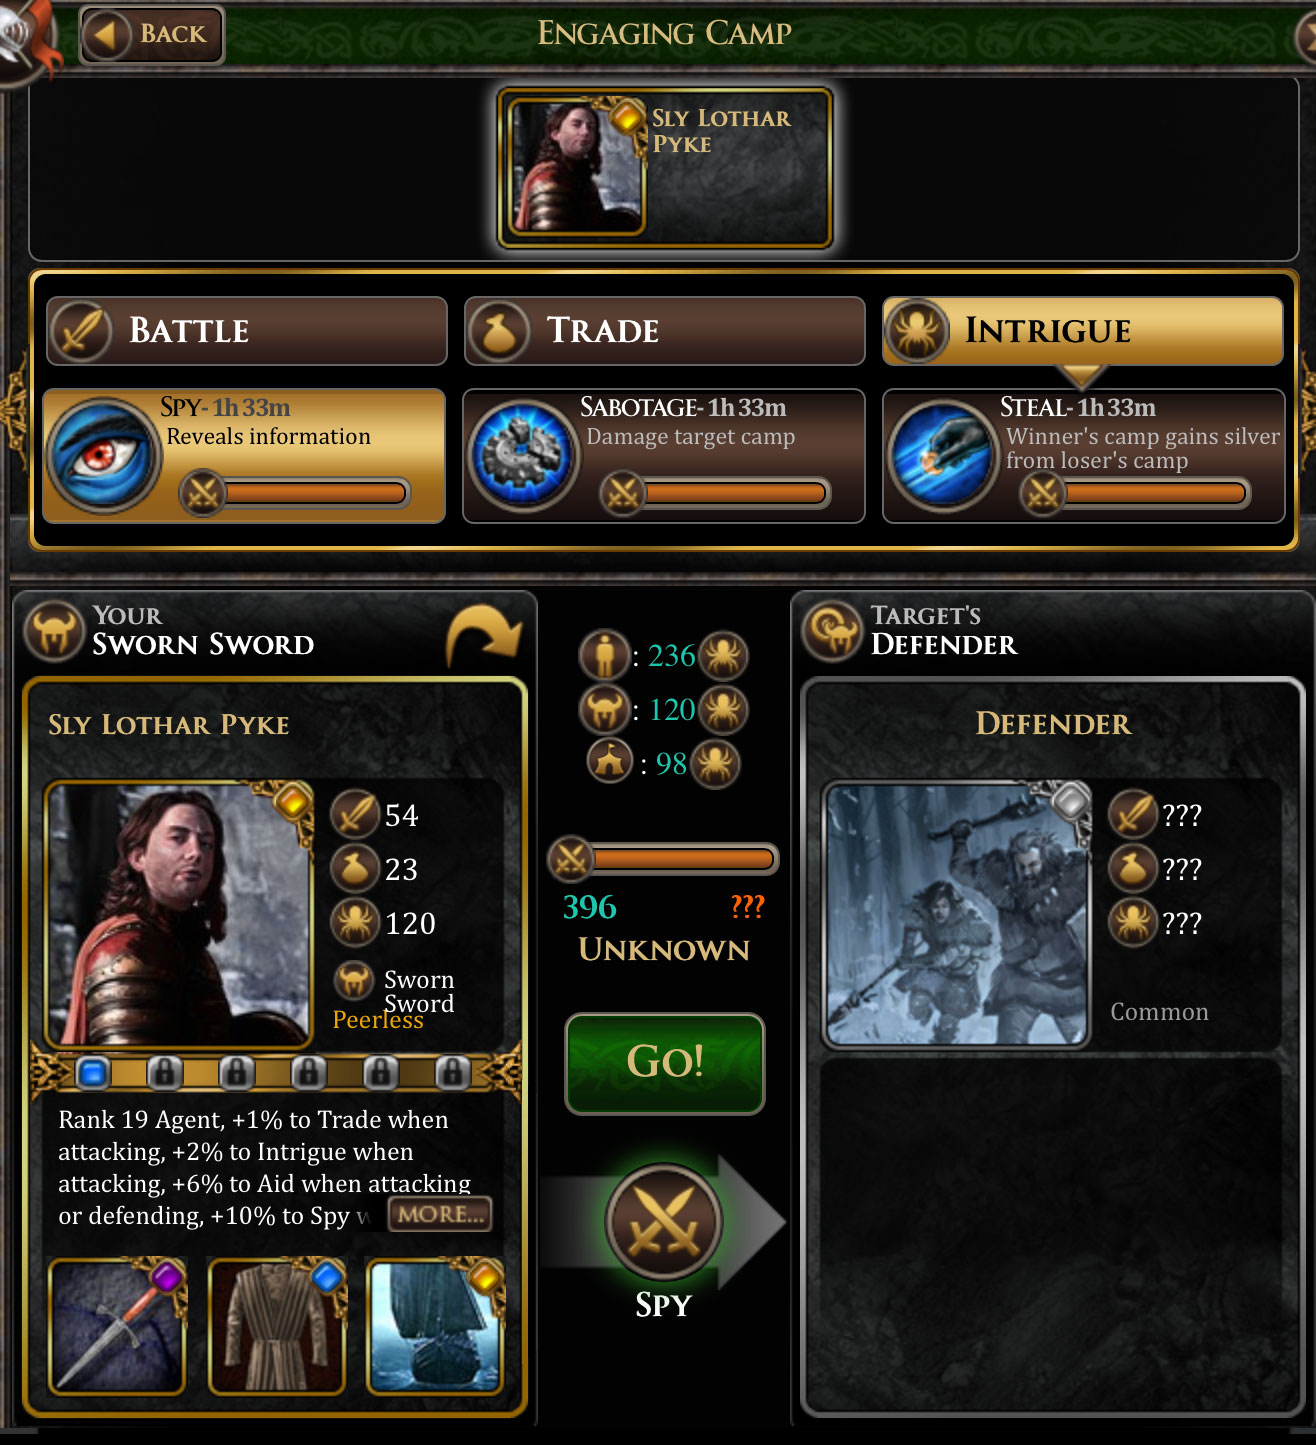Viewport: 1316px width, 1445px height.
Task: Select the ship item with gold gem
Action: pyautogui.click(x=436, y=1326)
